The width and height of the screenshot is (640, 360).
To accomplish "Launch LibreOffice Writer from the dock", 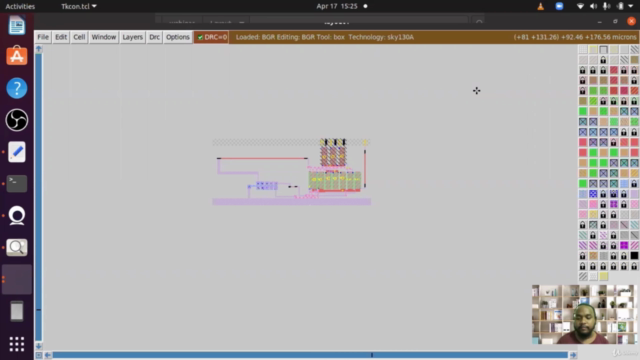I will [x=17, y=25].
